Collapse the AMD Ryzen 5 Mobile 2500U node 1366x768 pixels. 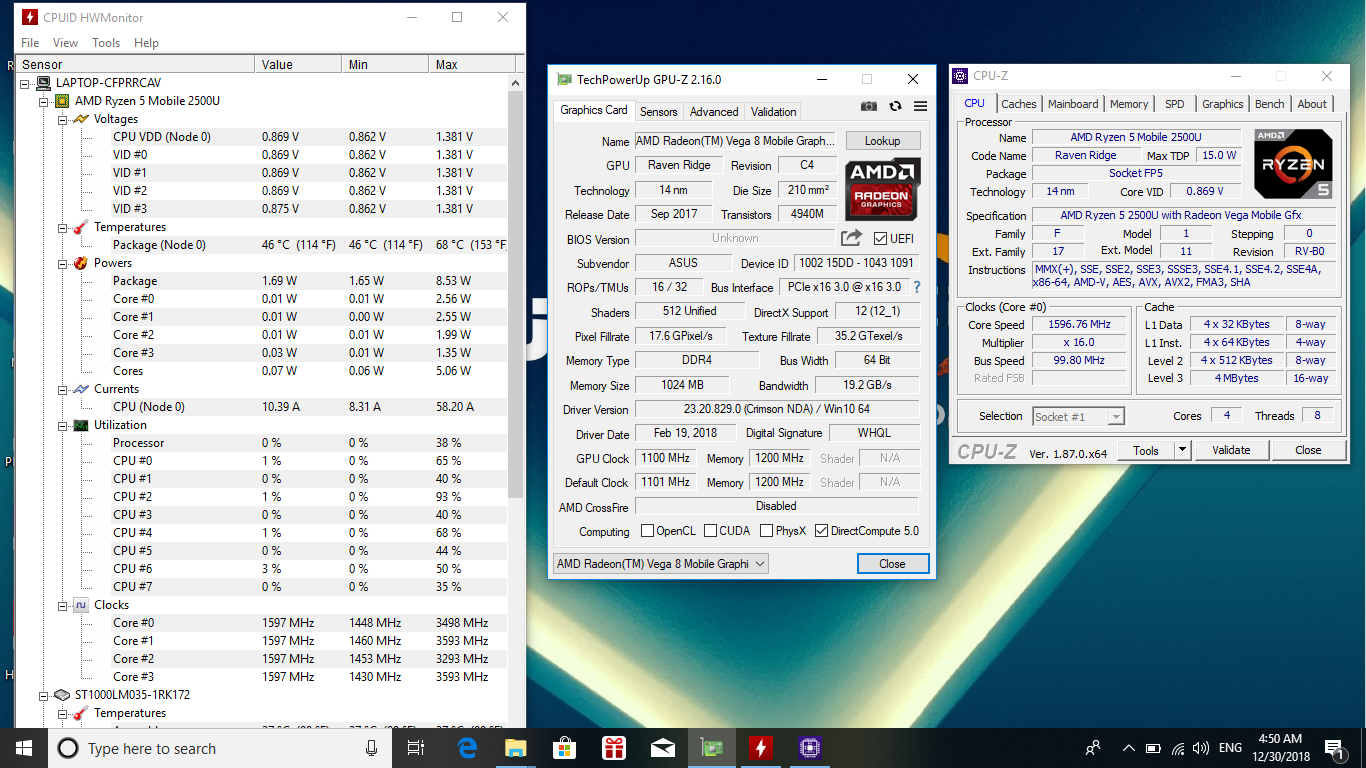pos(43,101)
